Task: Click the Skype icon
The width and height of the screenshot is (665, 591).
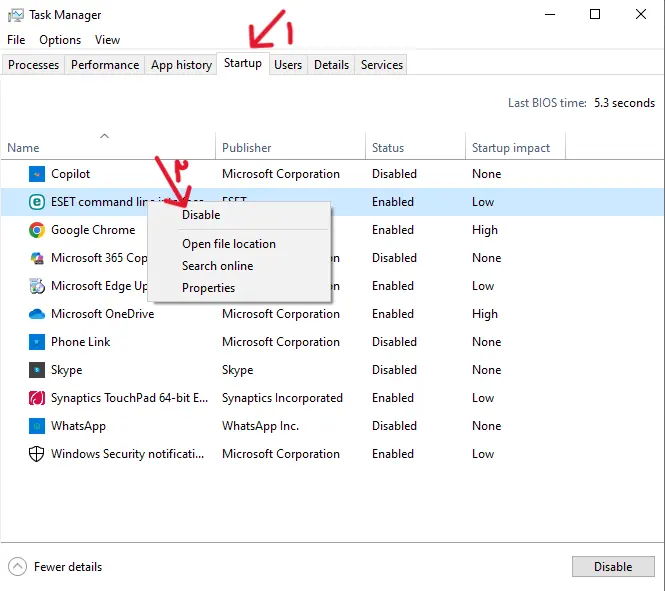Action: [x=36, y=370]
